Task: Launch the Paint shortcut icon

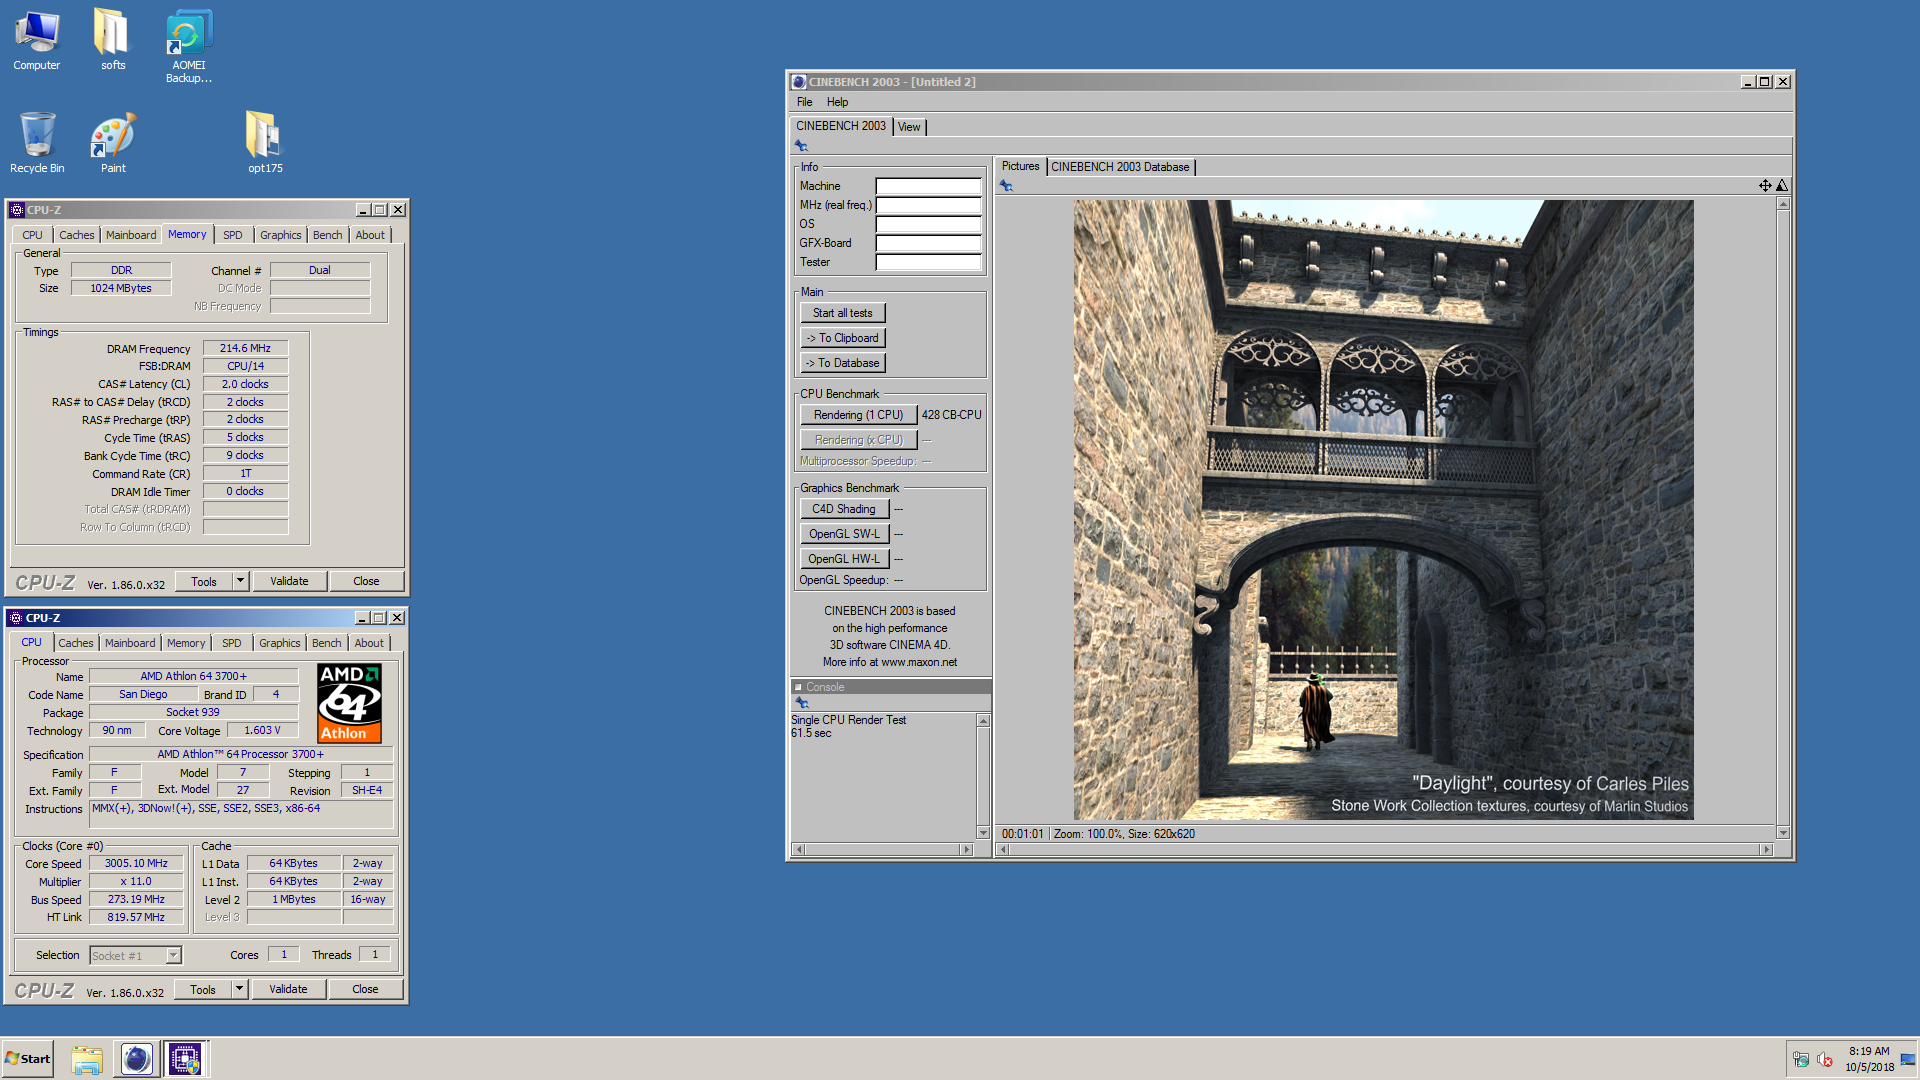Action: [113, 142]
